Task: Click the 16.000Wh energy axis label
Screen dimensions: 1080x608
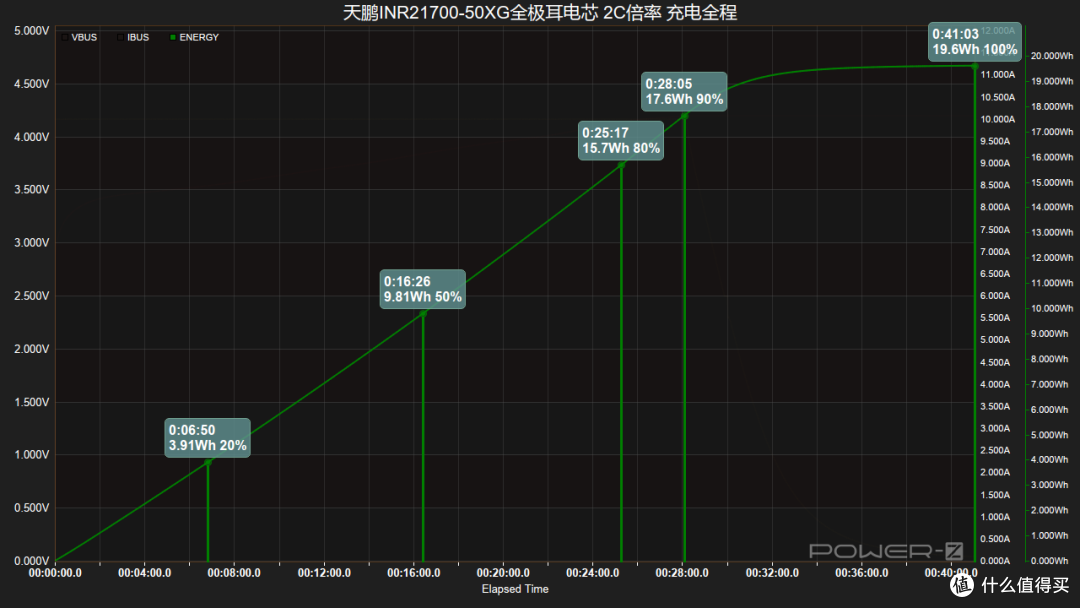Action: (x=1052, y=157)
